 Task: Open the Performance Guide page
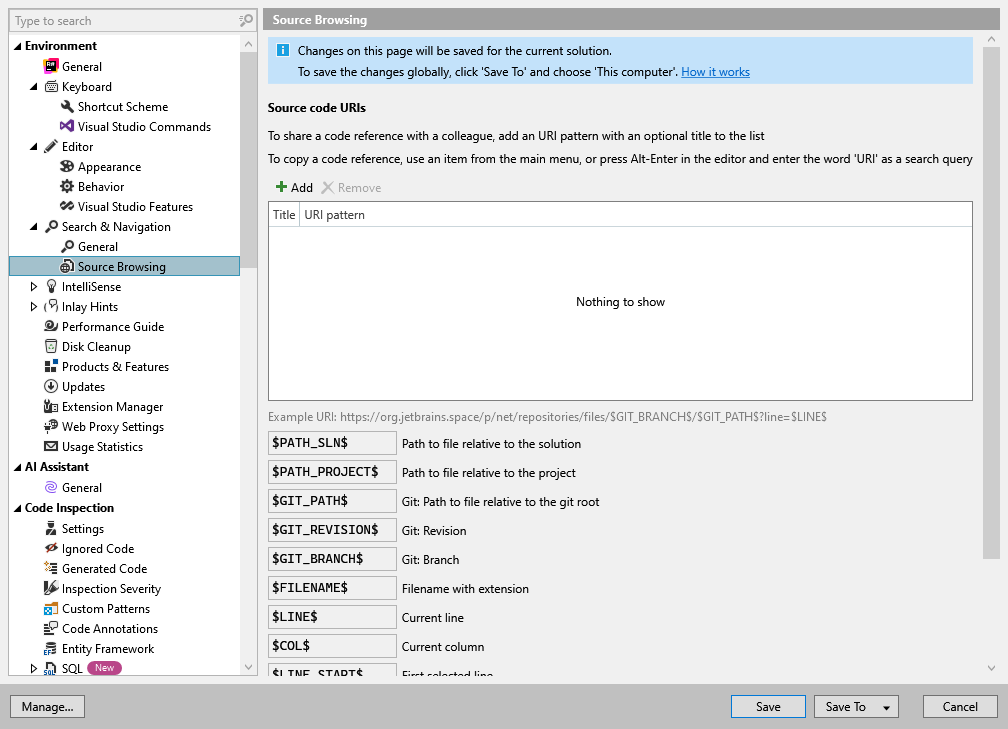tap(113, 326)
